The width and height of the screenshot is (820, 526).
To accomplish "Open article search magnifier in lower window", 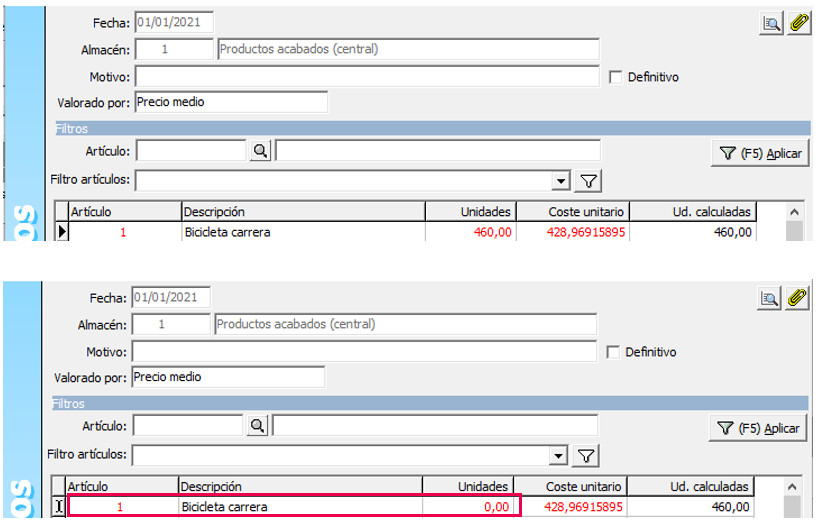I will click(257, 426).
